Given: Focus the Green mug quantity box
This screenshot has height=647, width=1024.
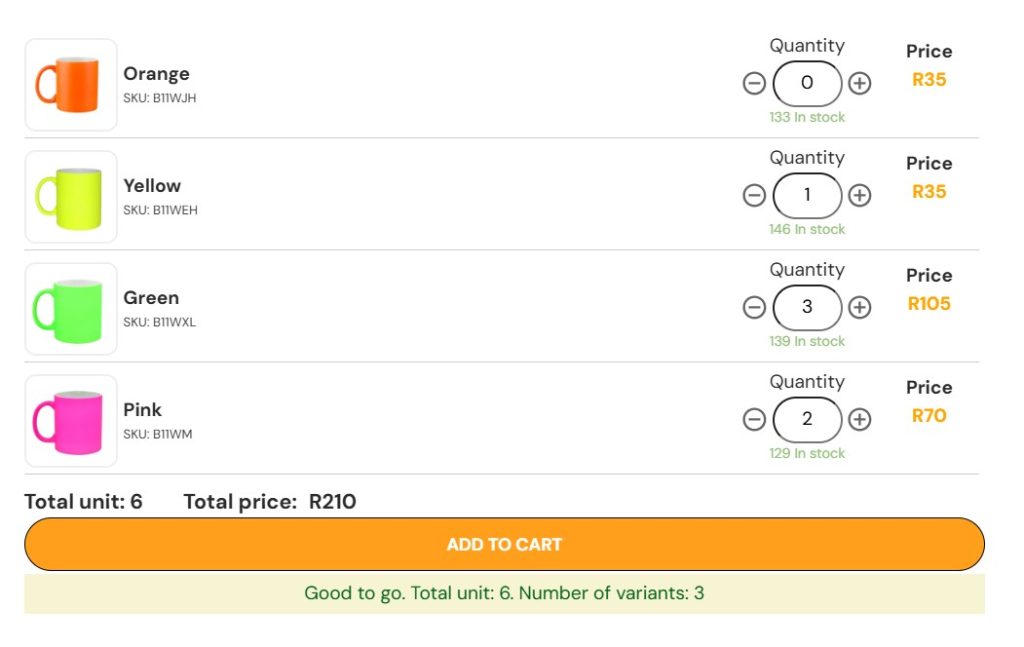Looking at the screenshot, I should [x=807, y=307].
